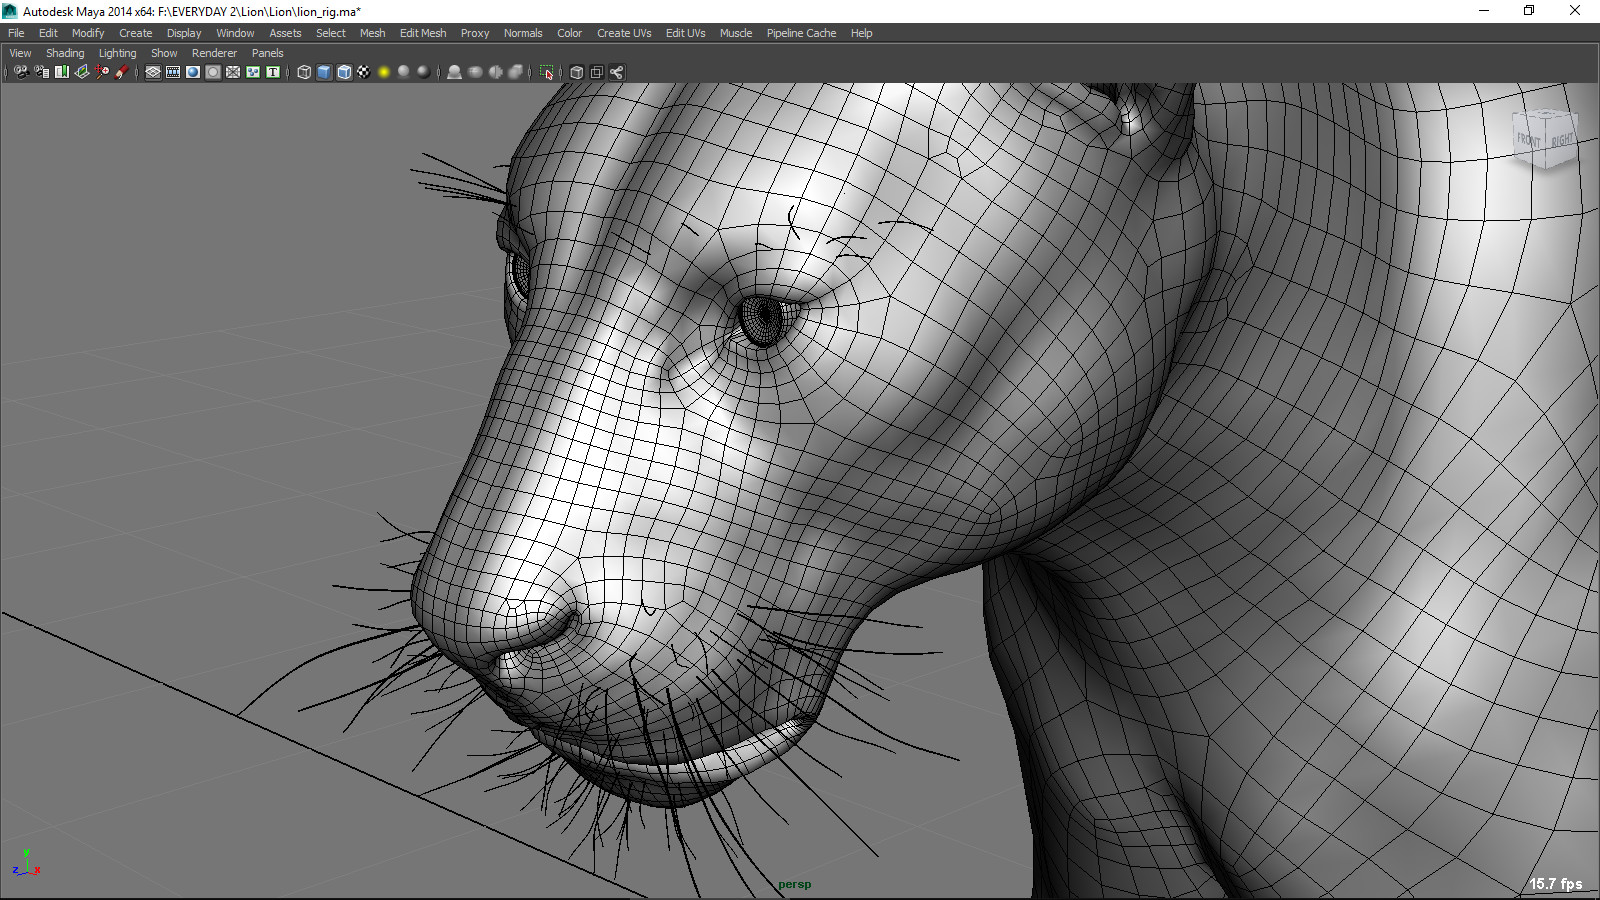Click the isolate select icon

pyautogui.click(x=546, y=72)
